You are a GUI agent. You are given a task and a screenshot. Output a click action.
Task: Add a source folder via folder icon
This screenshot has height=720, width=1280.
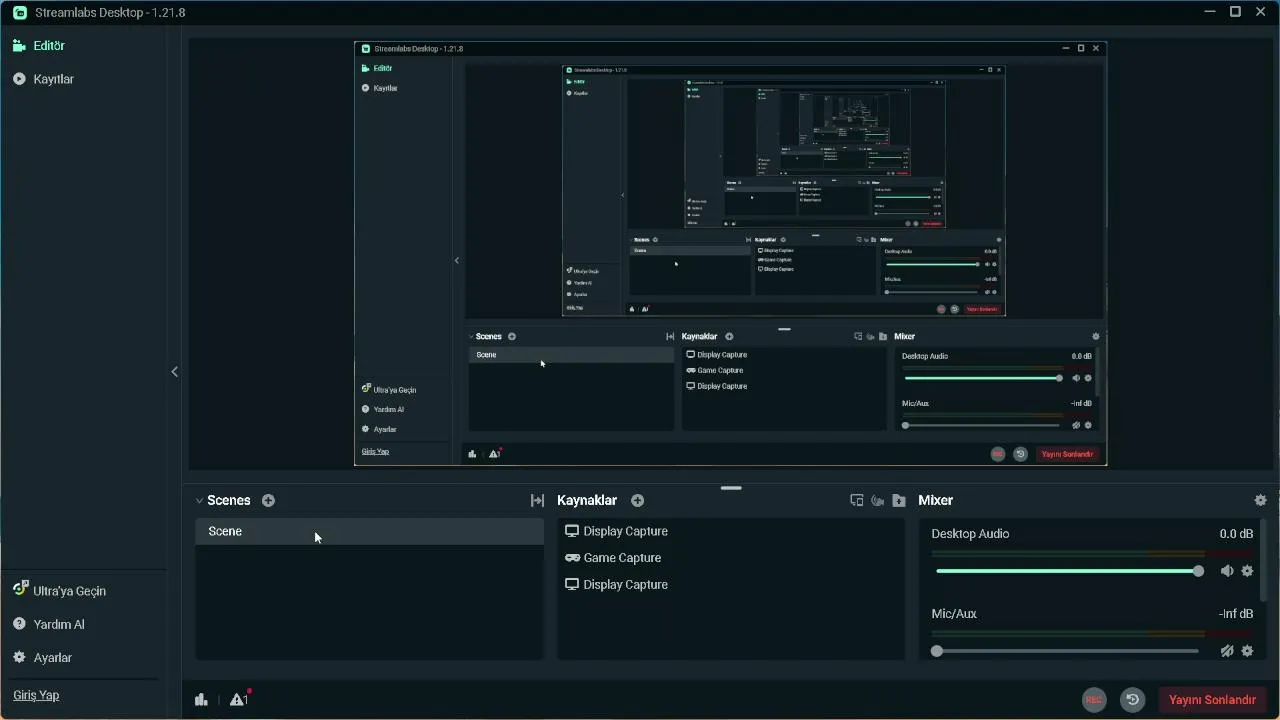tap(899, 500)
